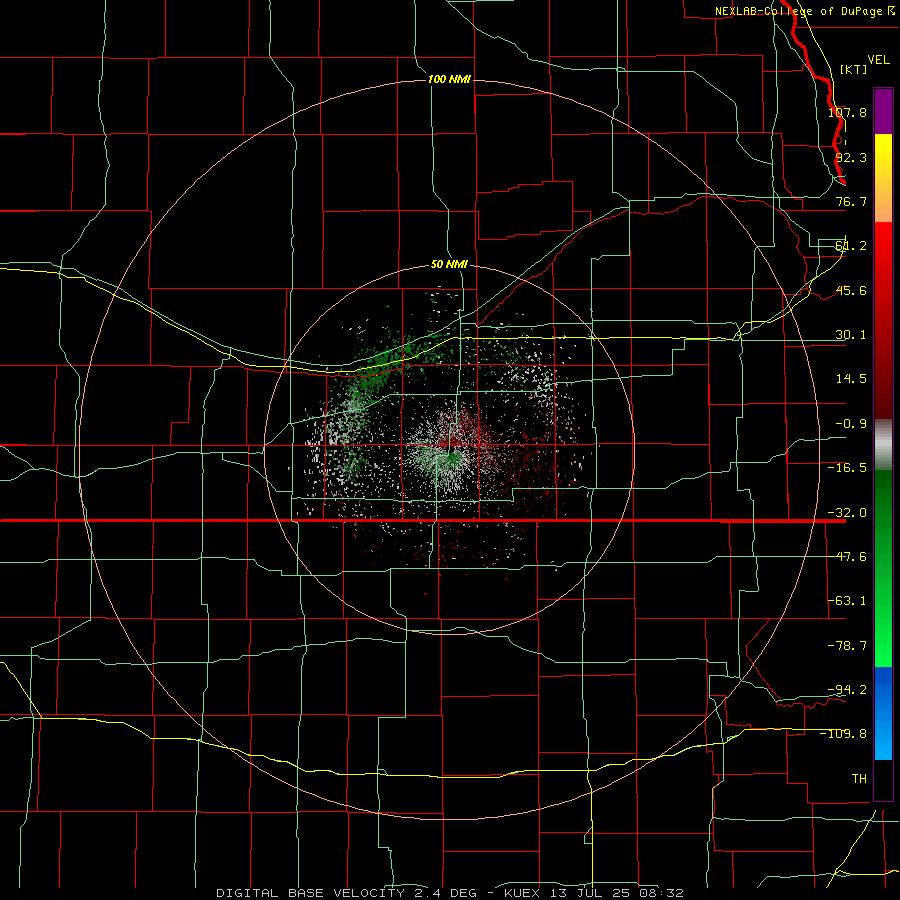Click the -16.5 legend value
The image size is (900, 900).
(x=847, y=468)
